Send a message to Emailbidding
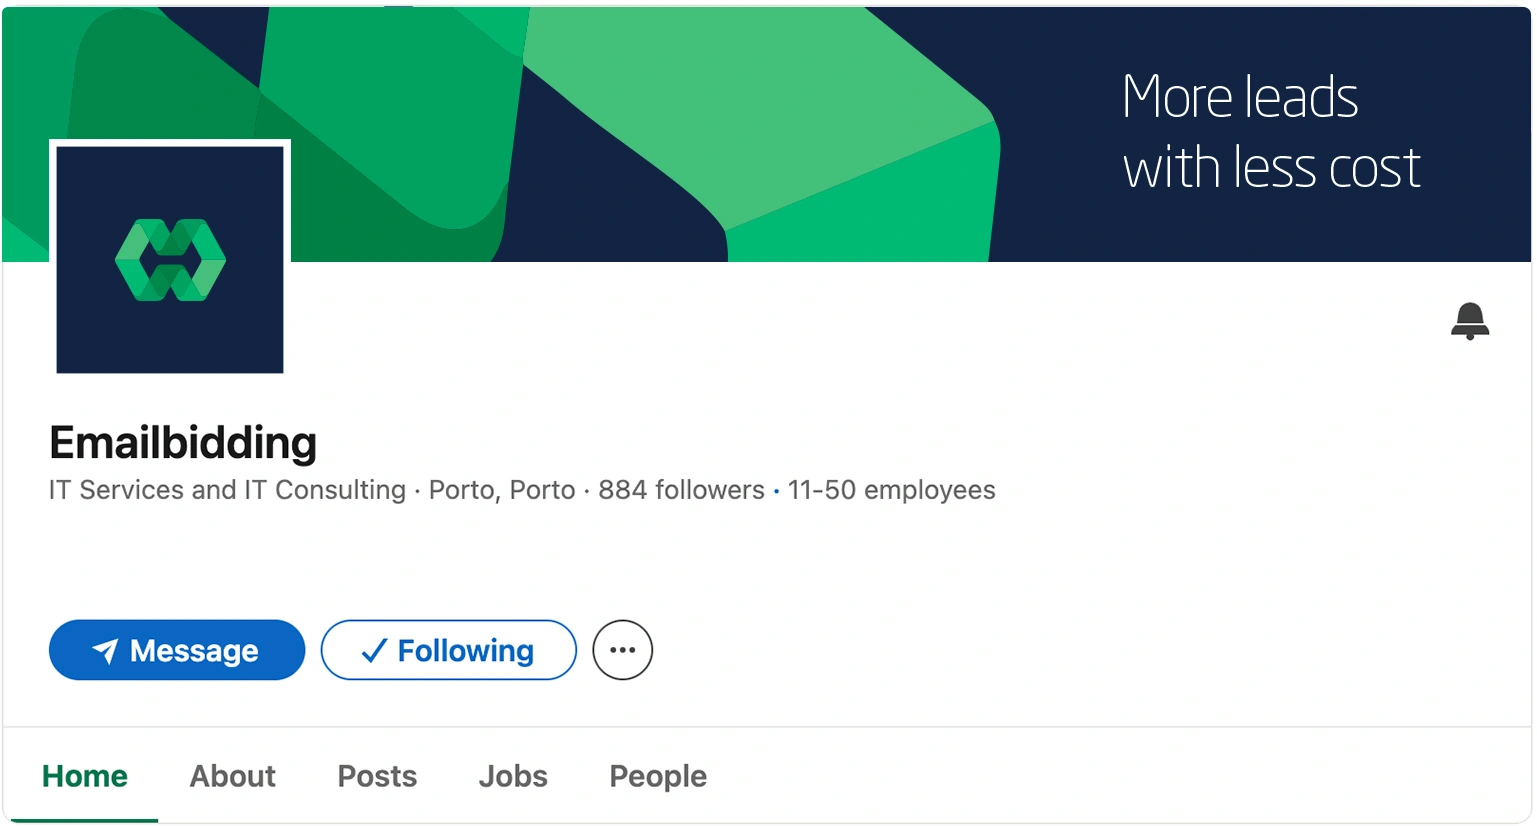 pos(176,650)
